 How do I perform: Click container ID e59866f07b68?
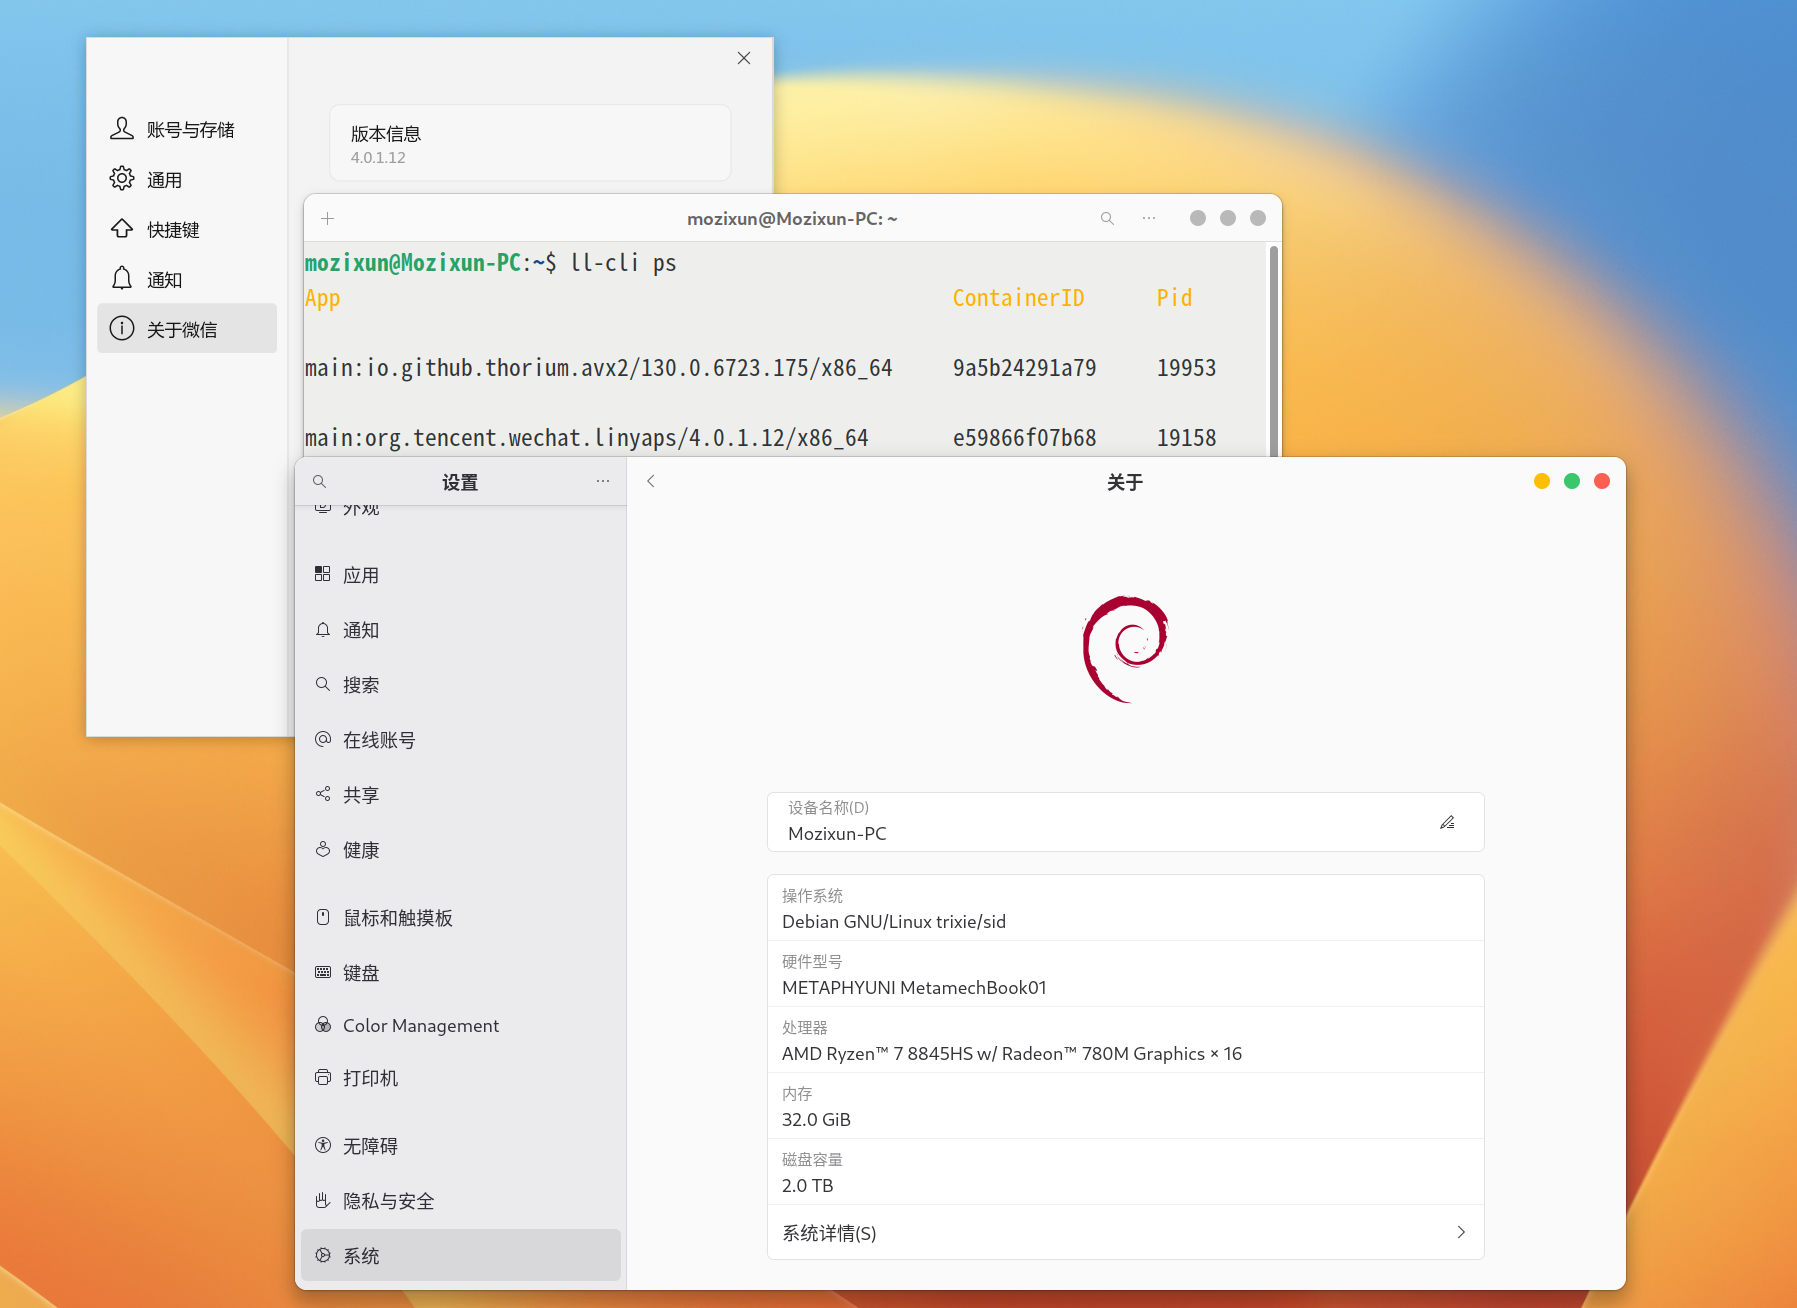pyautogui.click(x=1024, y=438)
